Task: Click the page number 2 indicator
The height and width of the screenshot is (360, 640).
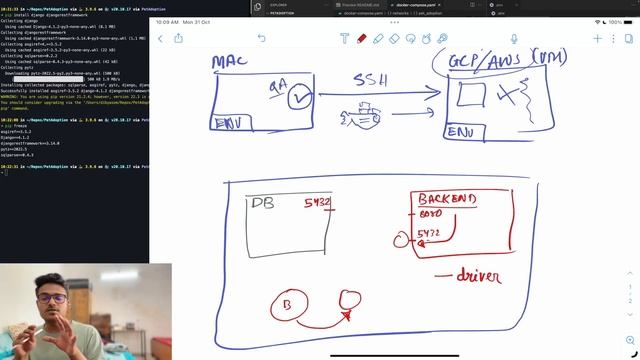Action: point(630,301)
